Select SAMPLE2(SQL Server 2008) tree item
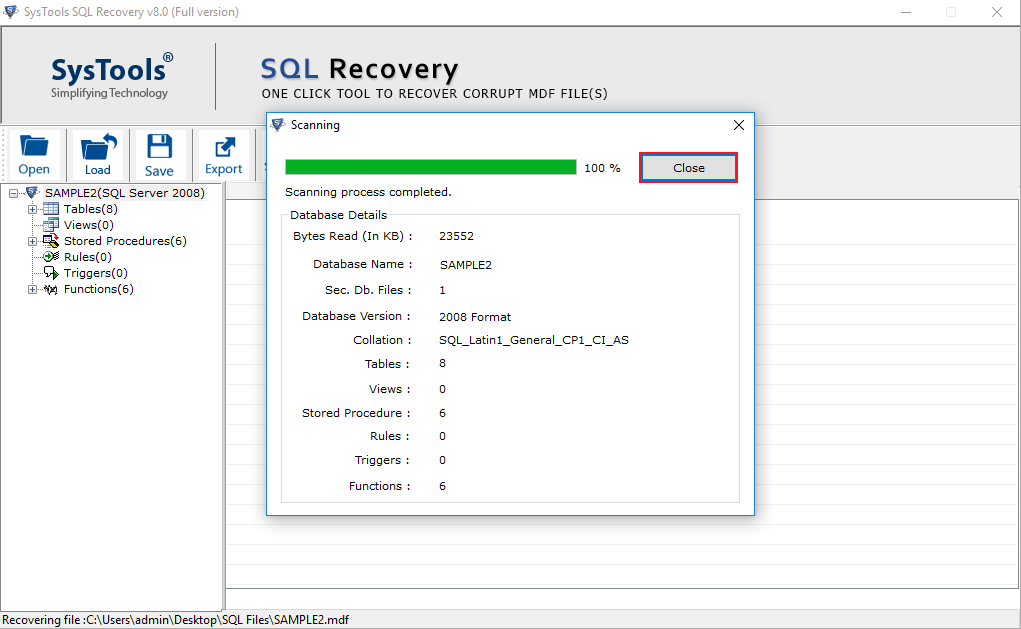1021x629 pixels. click(124, 193)
